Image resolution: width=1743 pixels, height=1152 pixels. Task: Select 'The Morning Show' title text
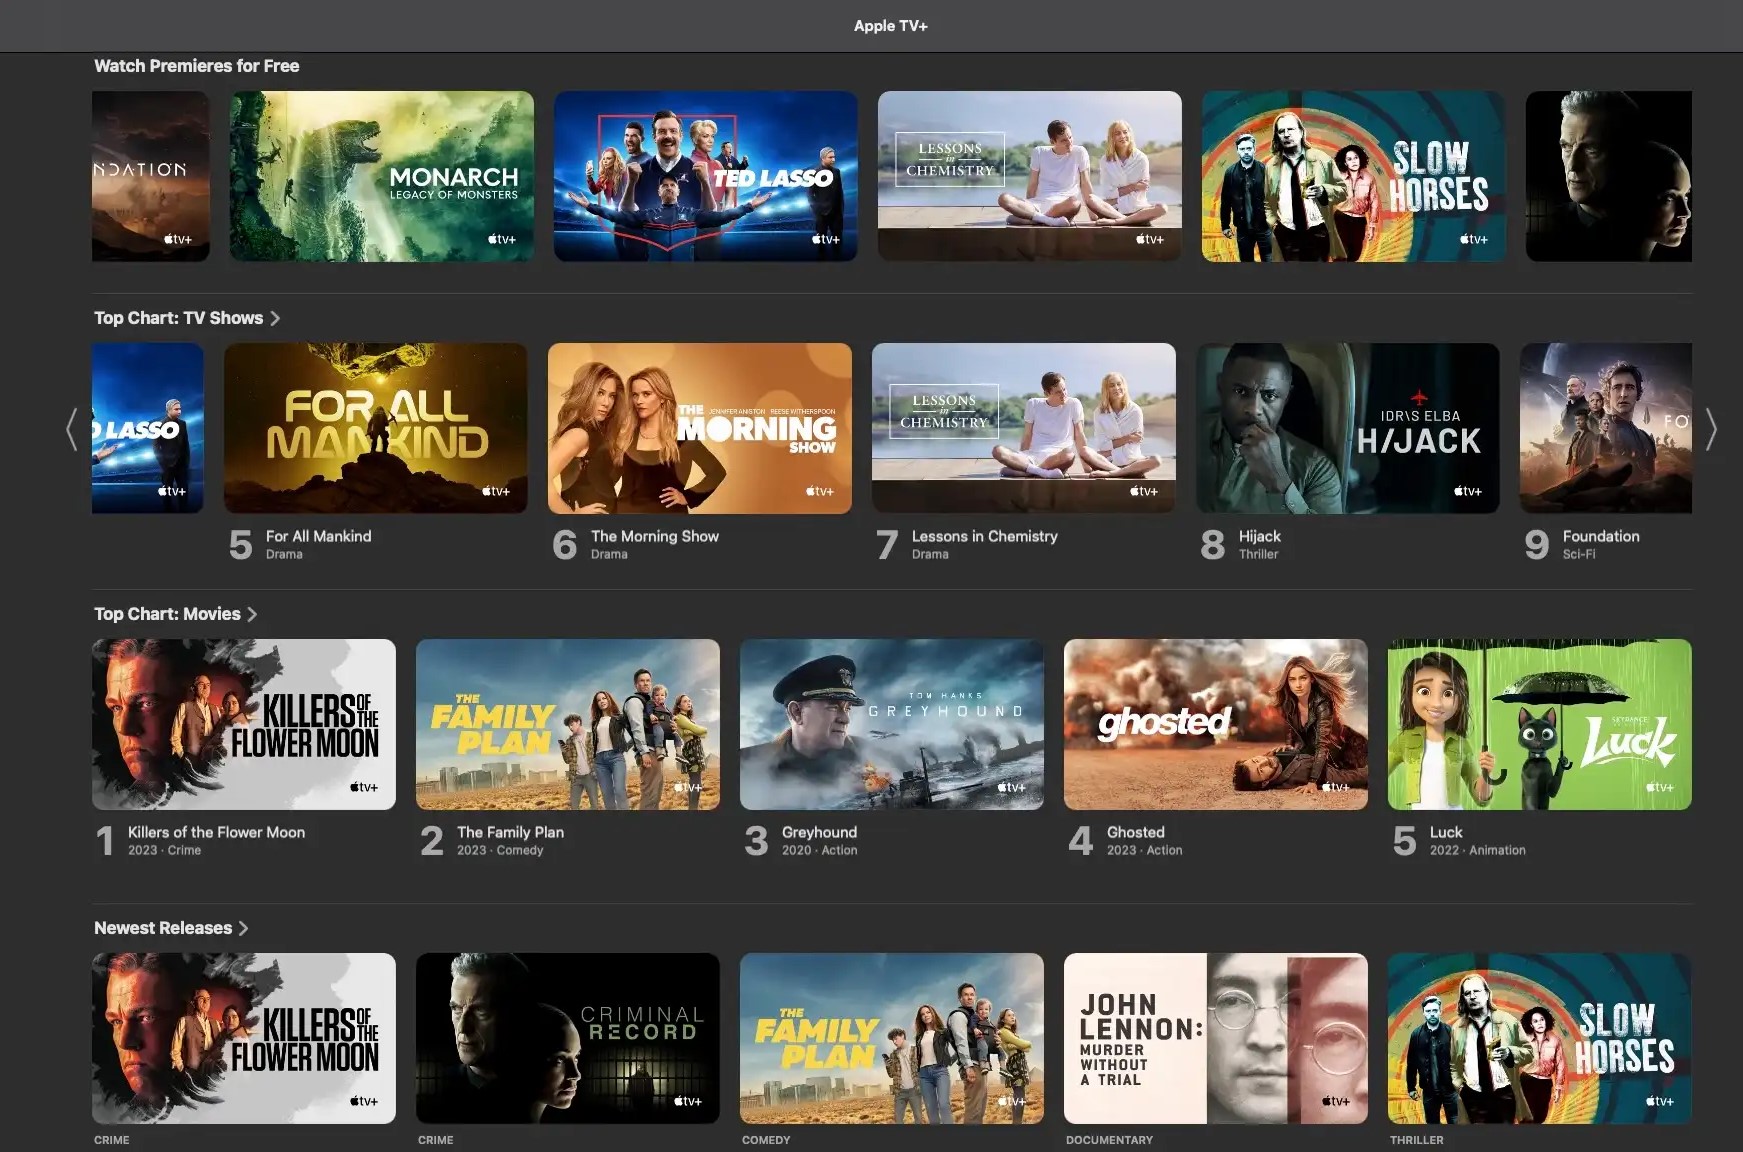tap(654, 536)
